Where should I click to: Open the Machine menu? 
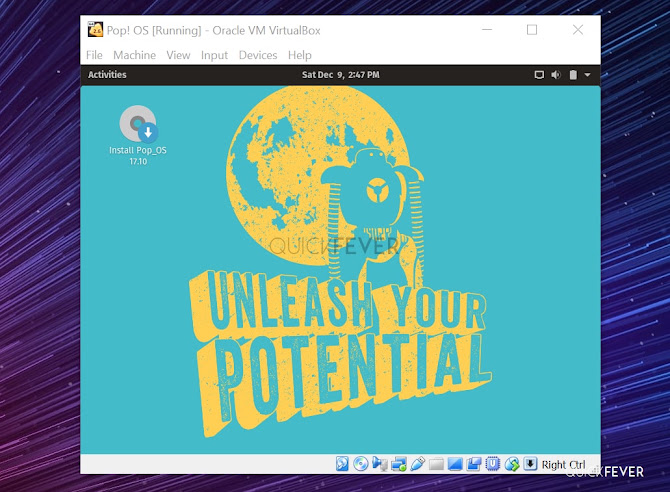pos(134,55)
